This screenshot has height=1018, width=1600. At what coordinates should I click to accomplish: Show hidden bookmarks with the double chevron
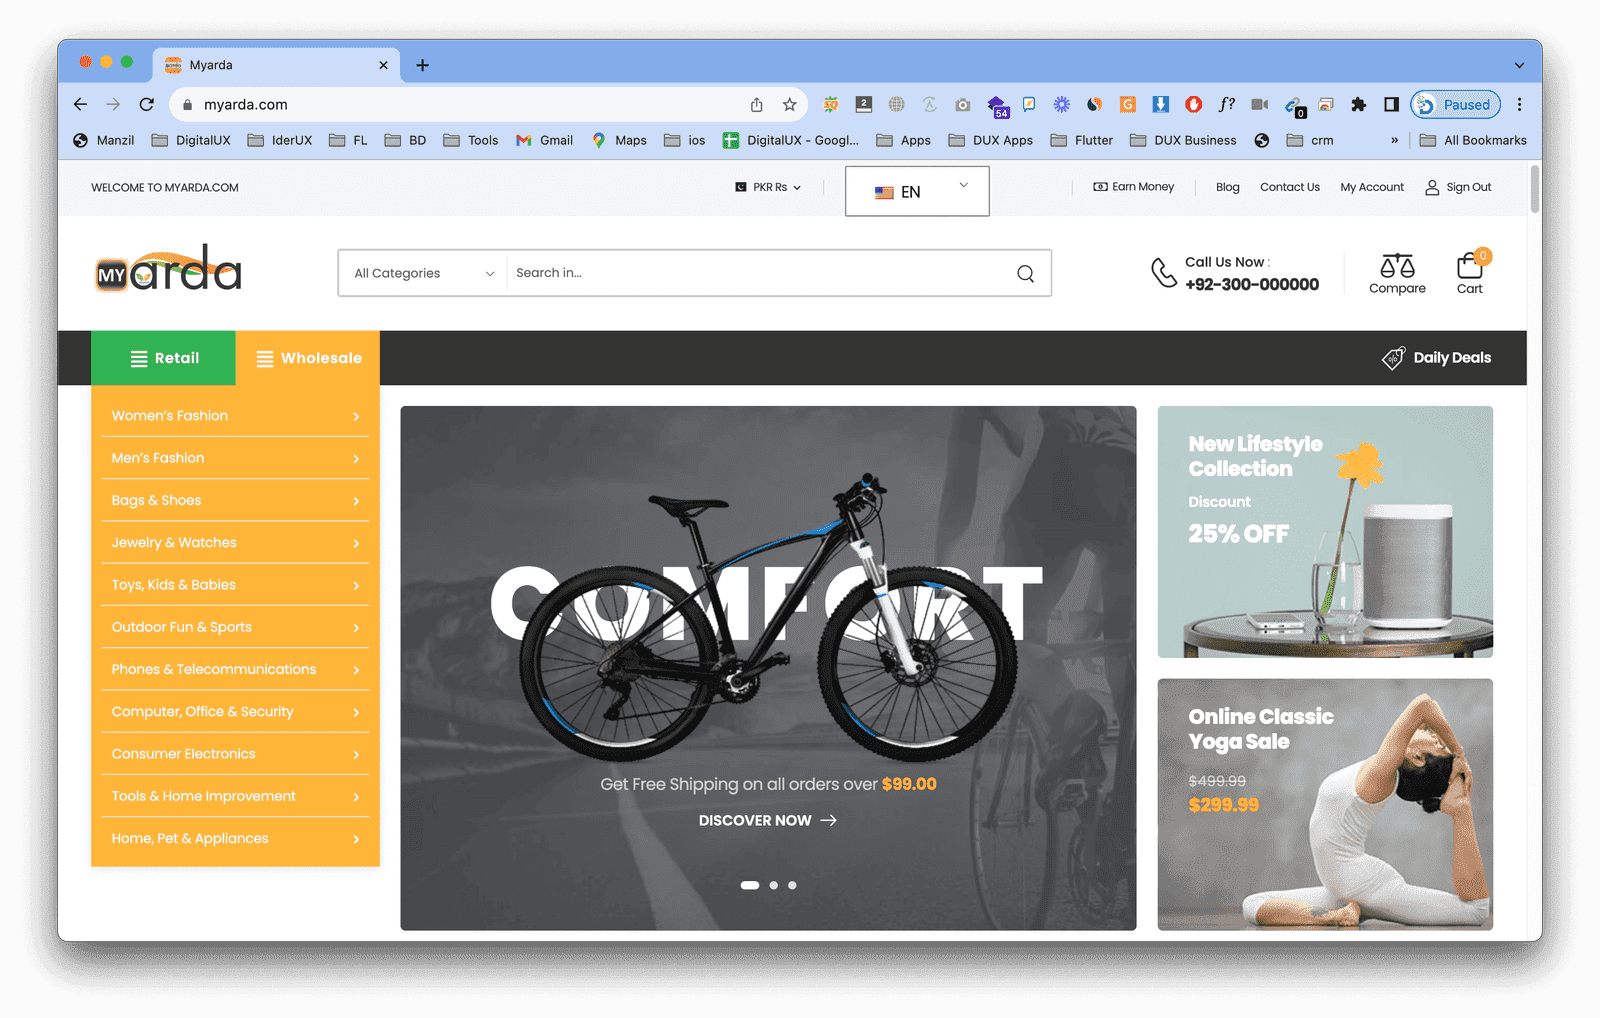(x=1394, y=140)
